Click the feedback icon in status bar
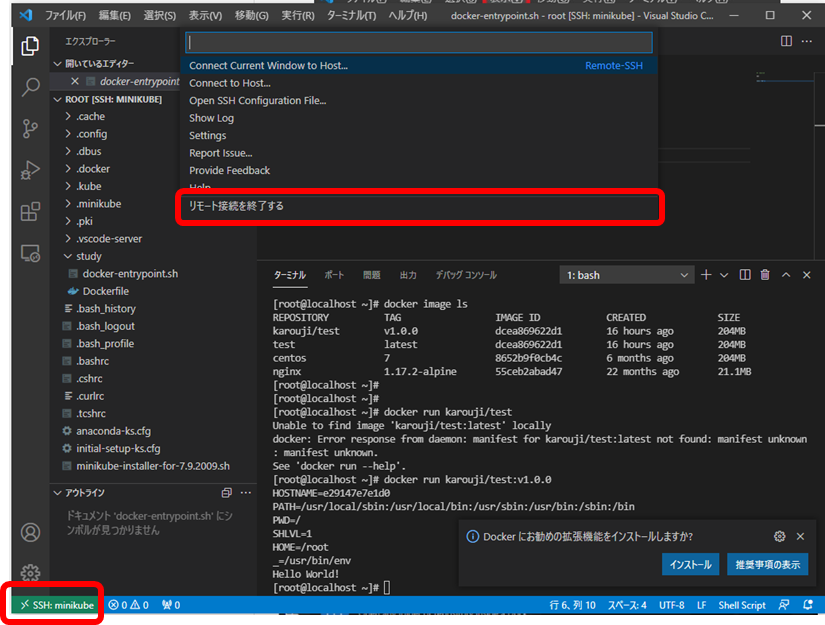 784,605
